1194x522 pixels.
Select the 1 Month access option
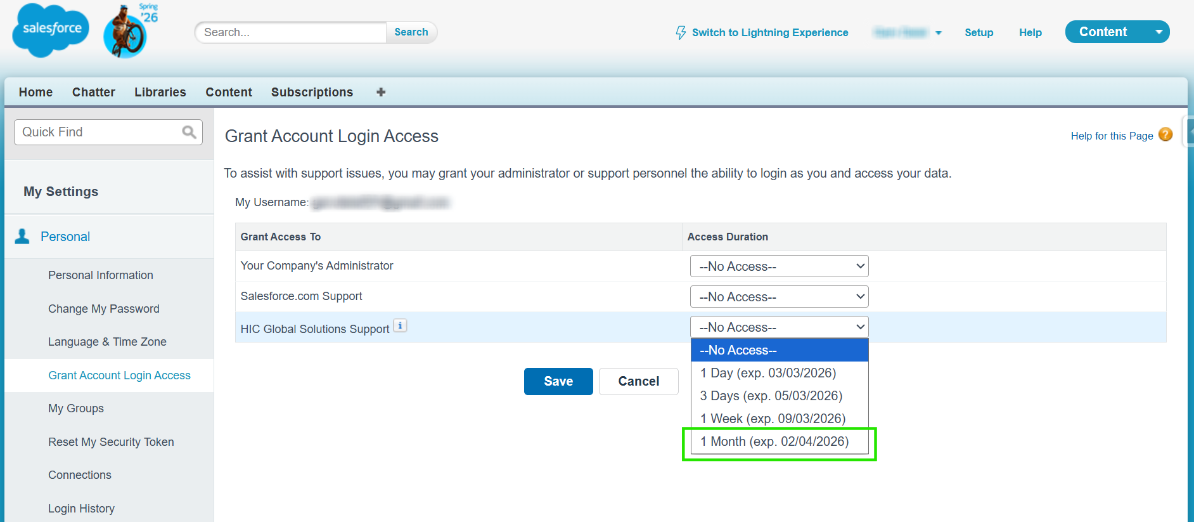[x=774, y=442]
